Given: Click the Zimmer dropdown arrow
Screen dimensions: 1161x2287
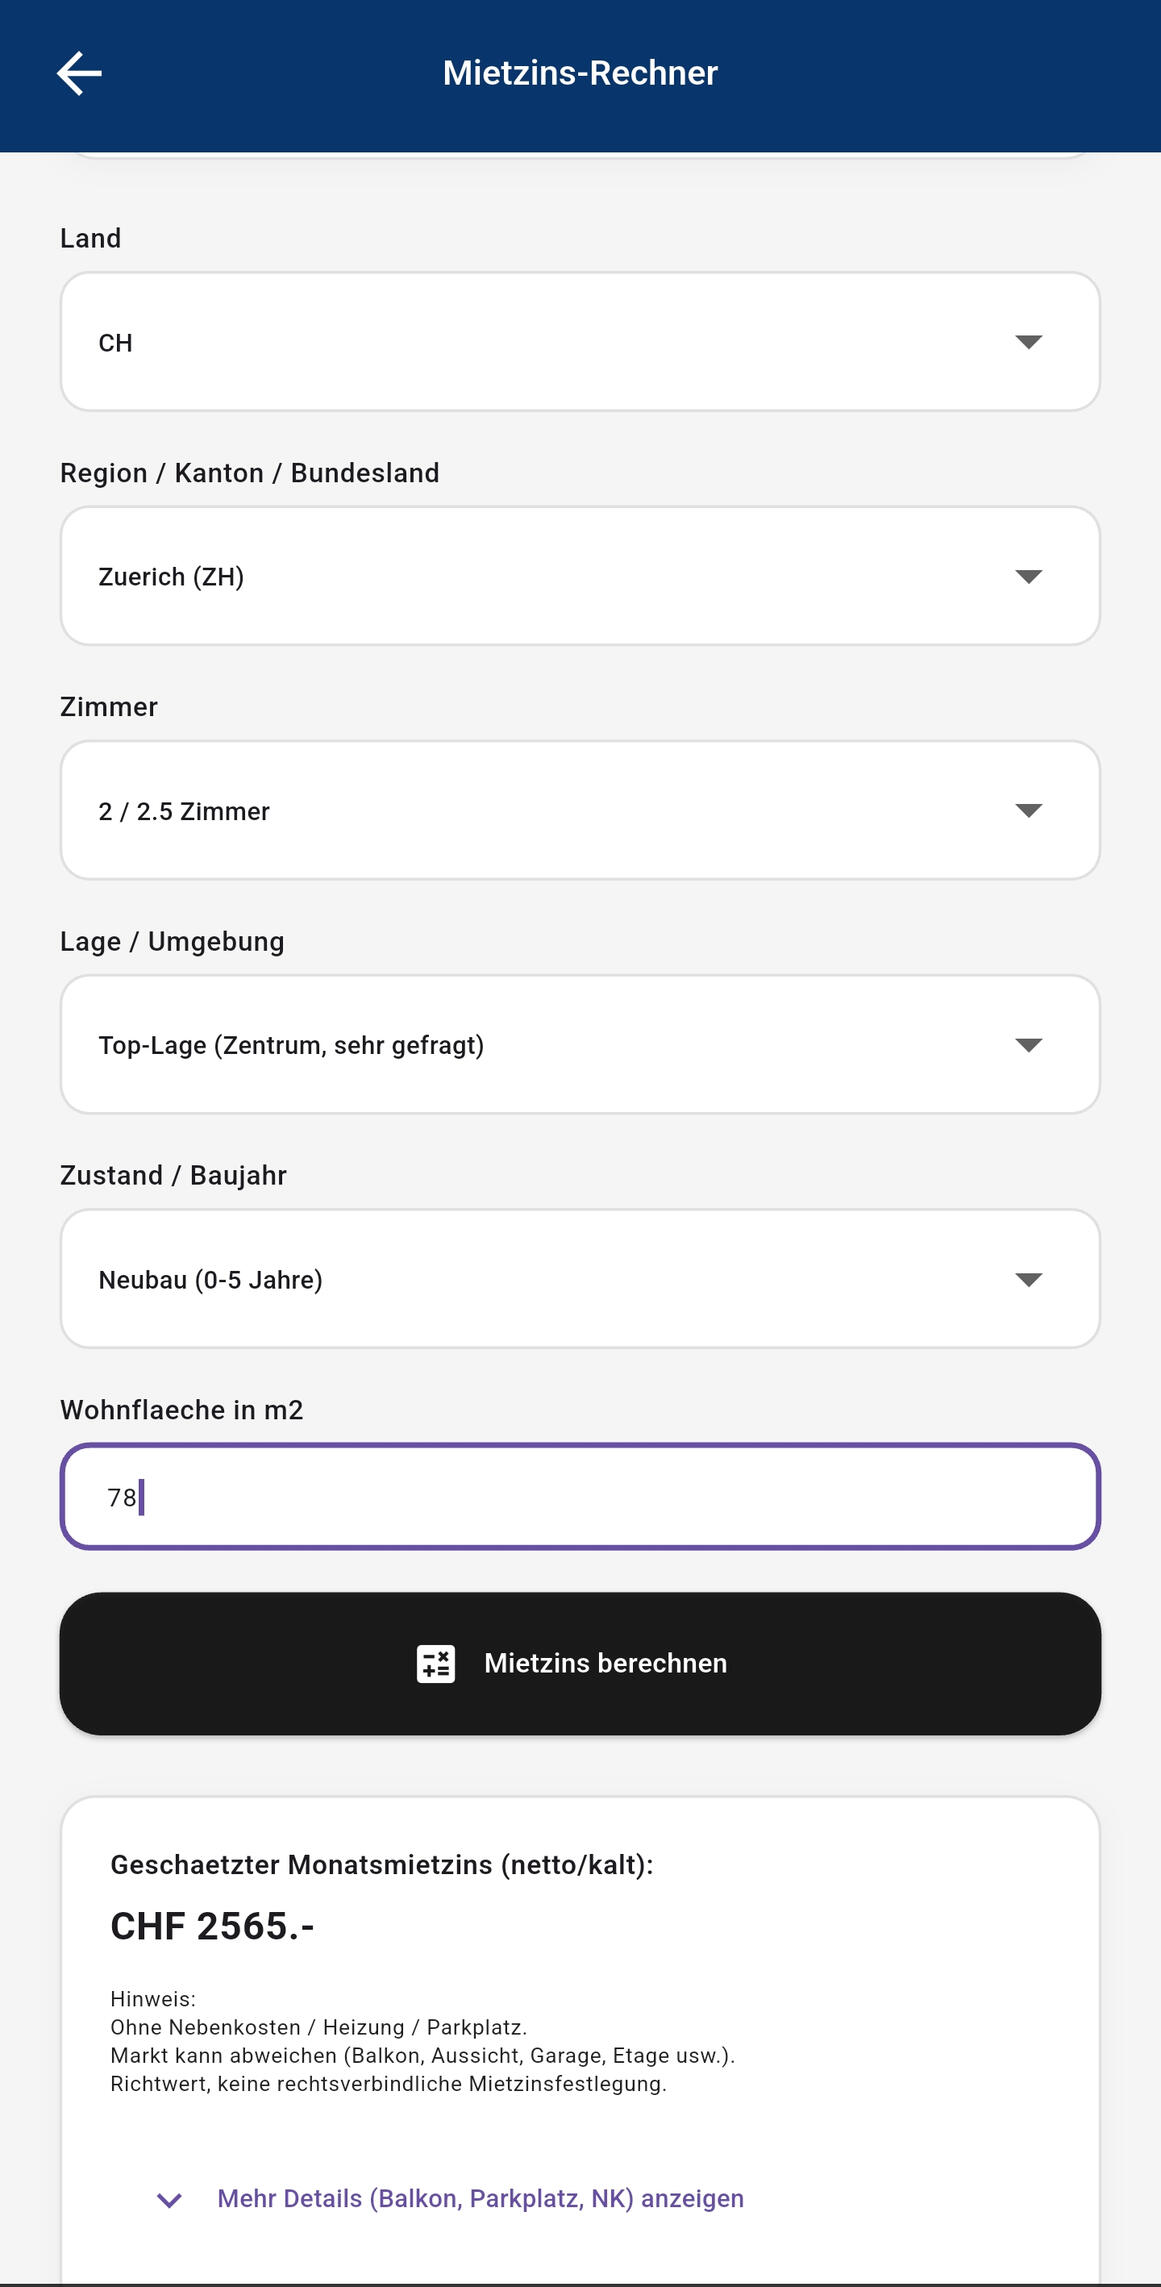Looking at the screenshot, I should [1028, 810].
